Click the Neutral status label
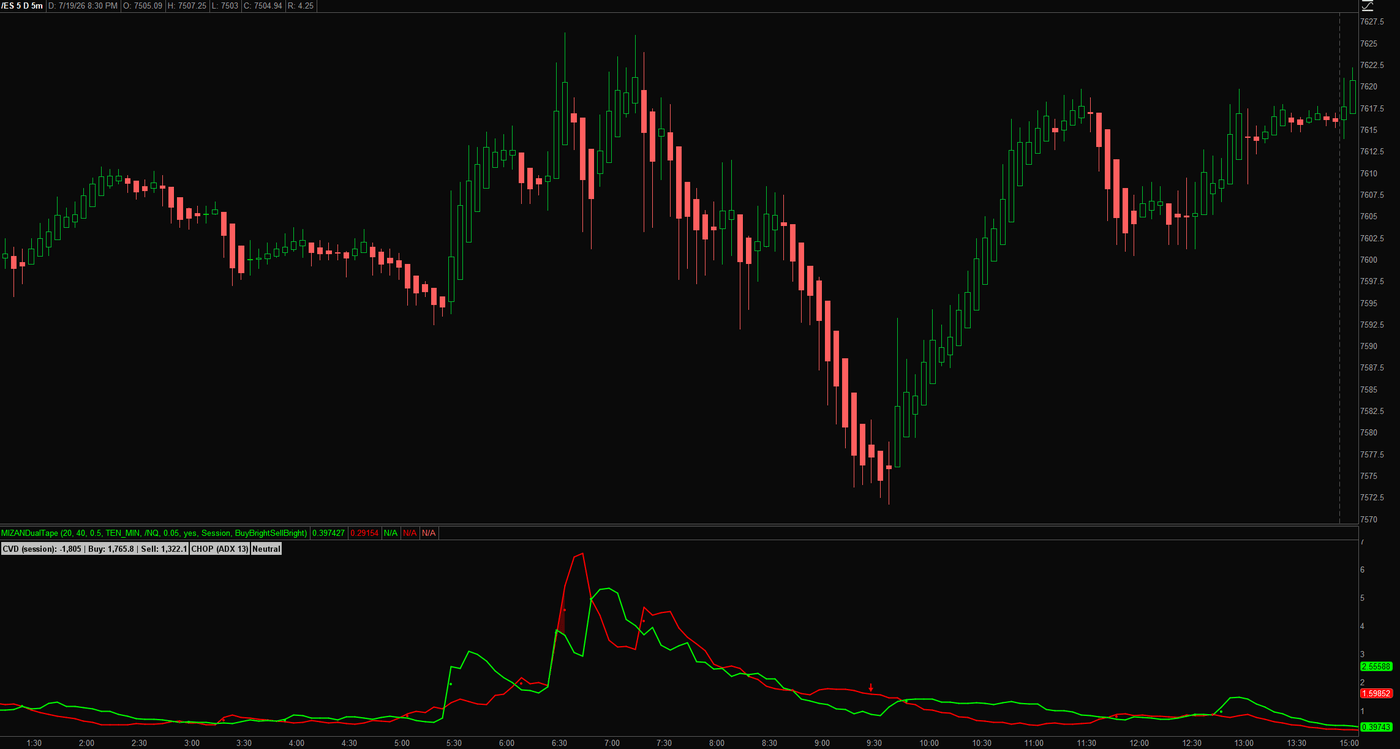This screenshot has height=749, width=1400. [x=266, y=549]
